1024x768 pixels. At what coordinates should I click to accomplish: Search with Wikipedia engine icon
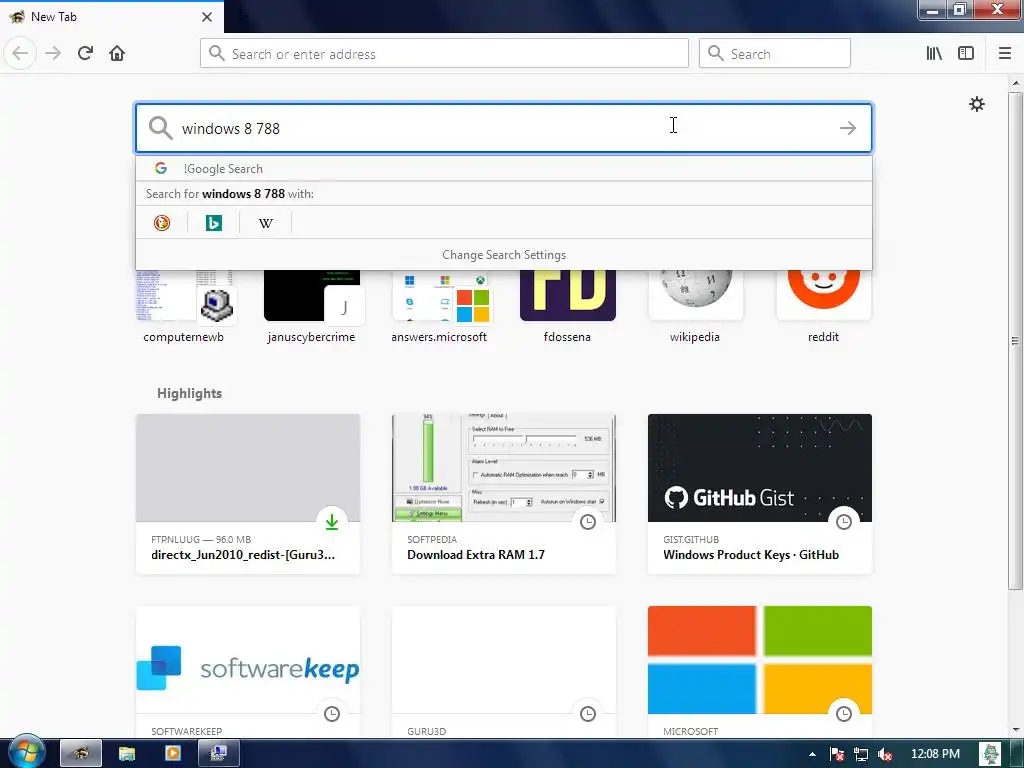(x=266, y=223)
